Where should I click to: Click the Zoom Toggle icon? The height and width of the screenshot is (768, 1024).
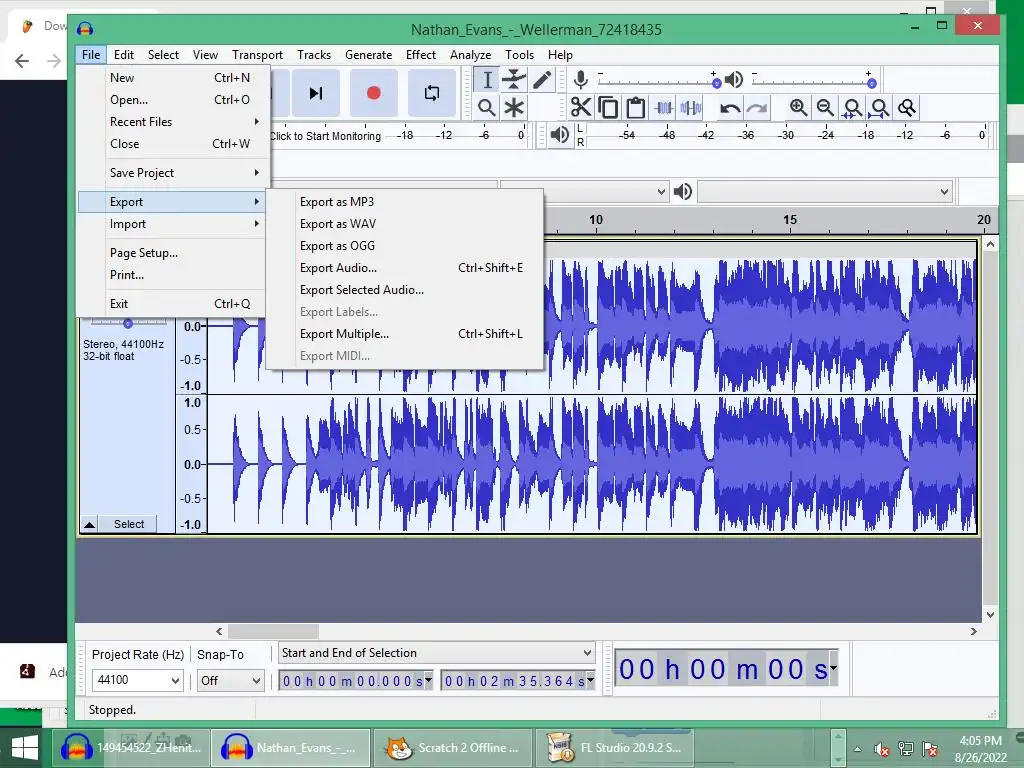[x=907, y=107]
